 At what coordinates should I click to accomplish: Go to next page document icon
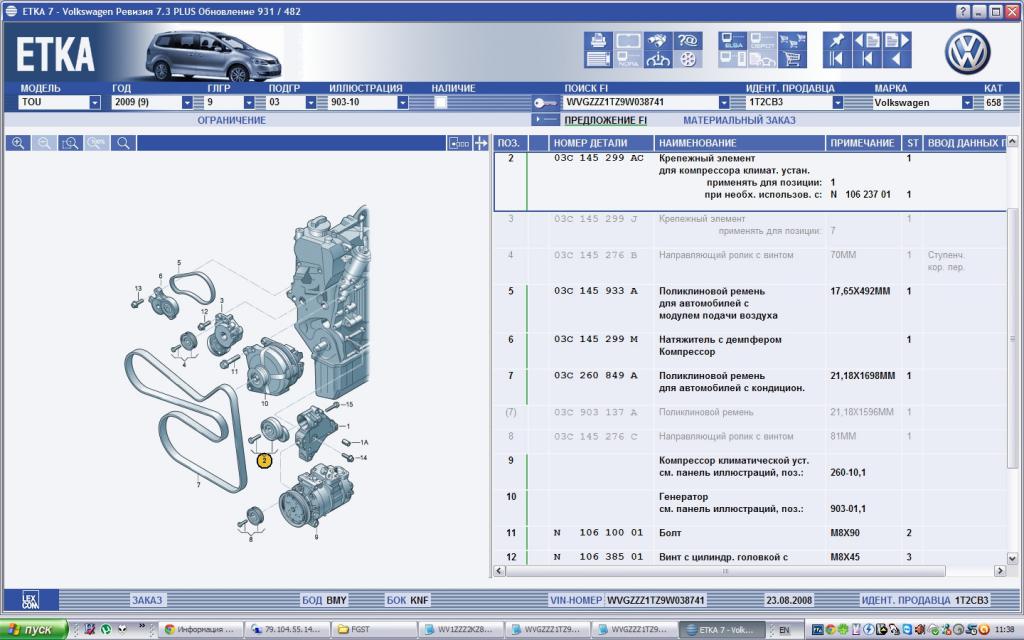tap(897, 40)
